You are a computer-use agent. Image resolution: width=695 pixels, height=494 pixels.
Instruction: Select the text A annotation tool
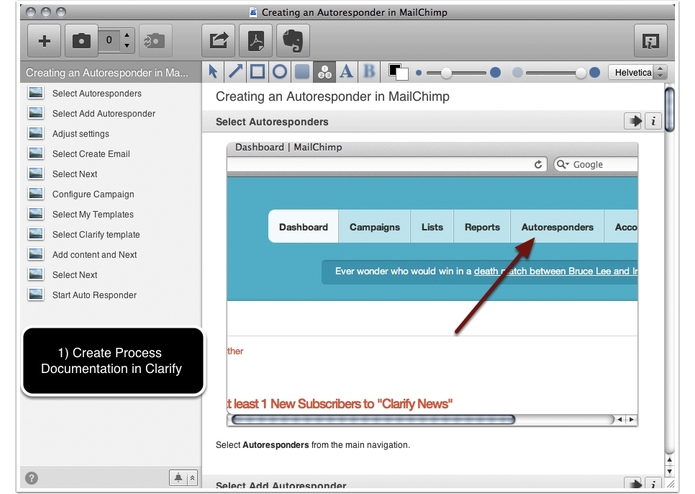[346, 72]
